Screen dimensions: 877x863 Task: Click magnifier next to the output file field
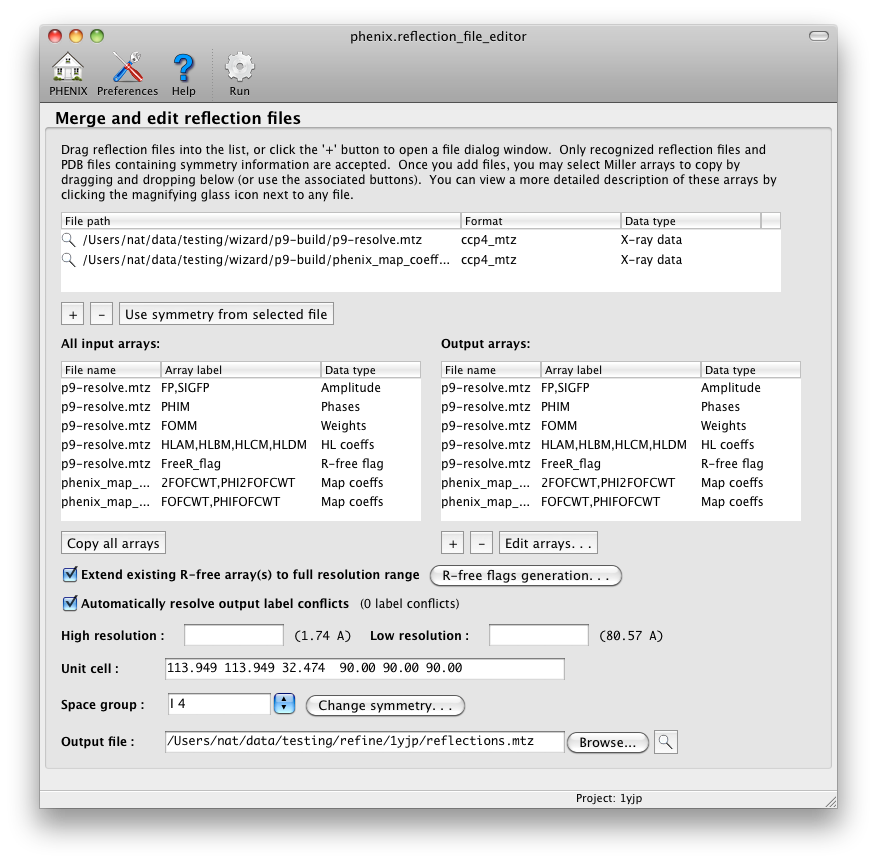click(x=665, y=741)
